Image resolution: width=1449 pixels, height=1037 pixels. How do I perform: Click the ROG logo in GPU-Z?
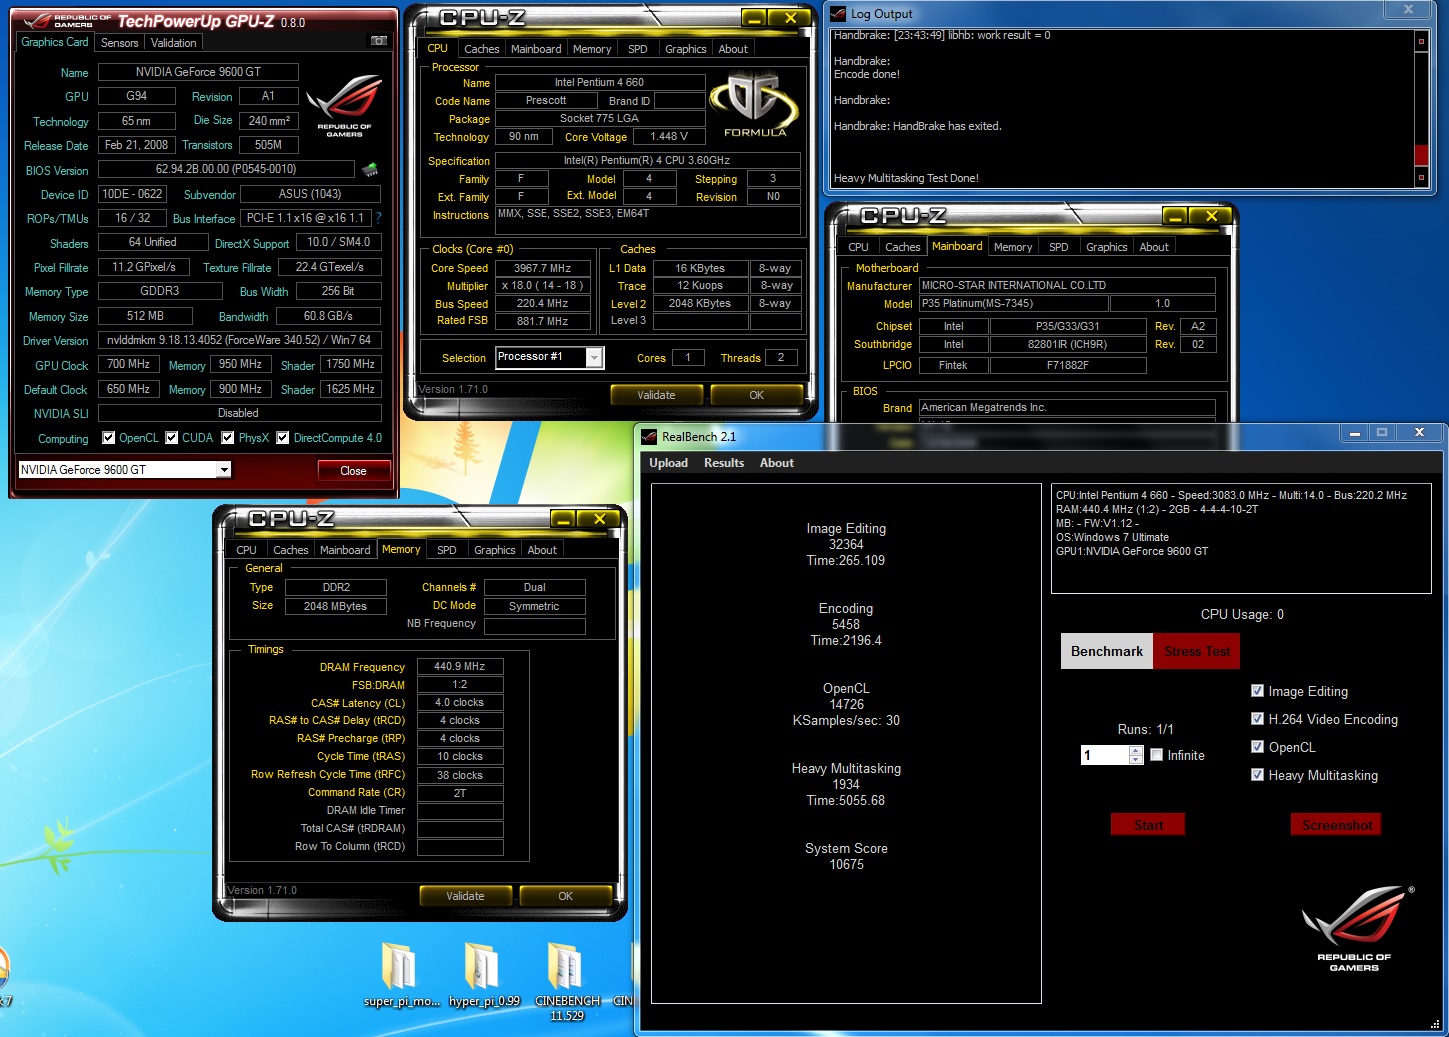tap(344, 105)
